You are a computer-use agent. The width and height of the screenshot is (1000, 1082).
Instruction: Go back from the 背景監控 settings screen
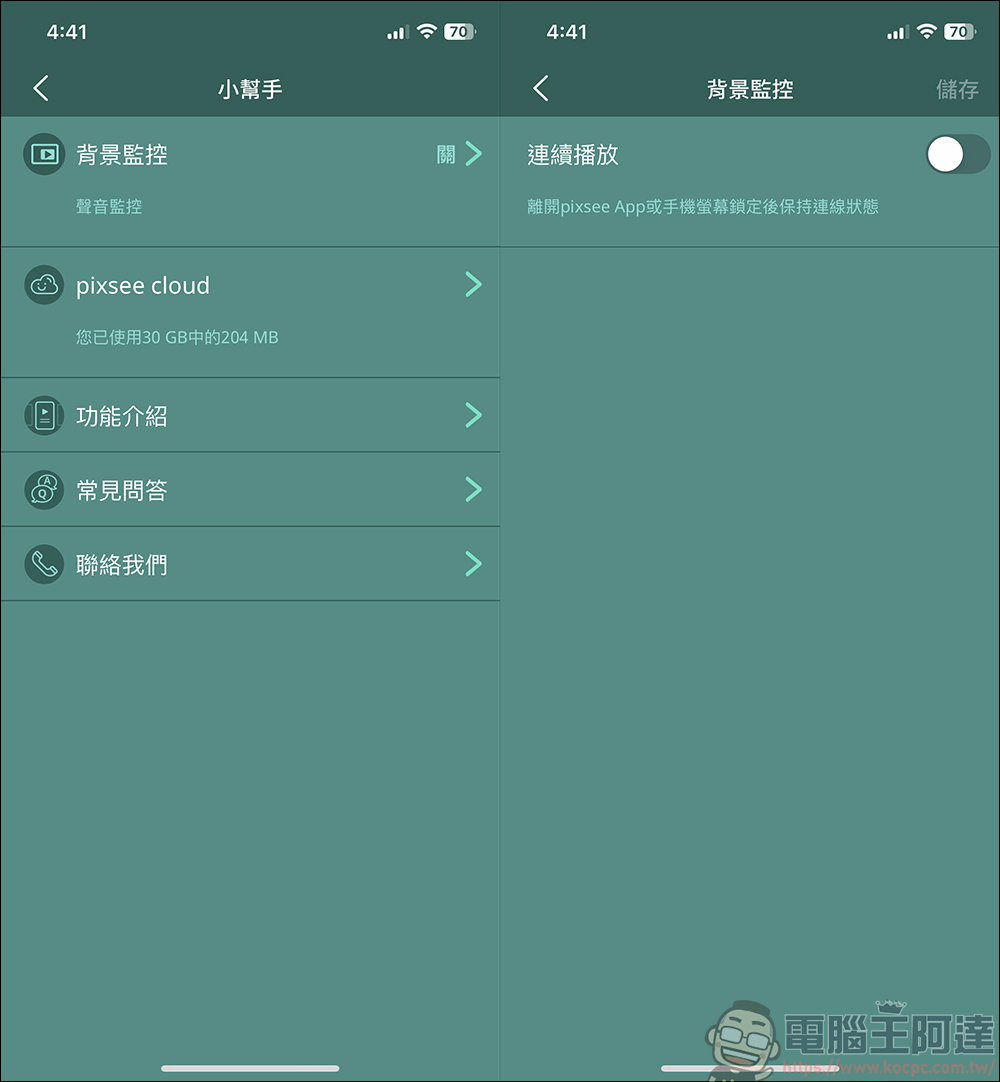[541, 88]
